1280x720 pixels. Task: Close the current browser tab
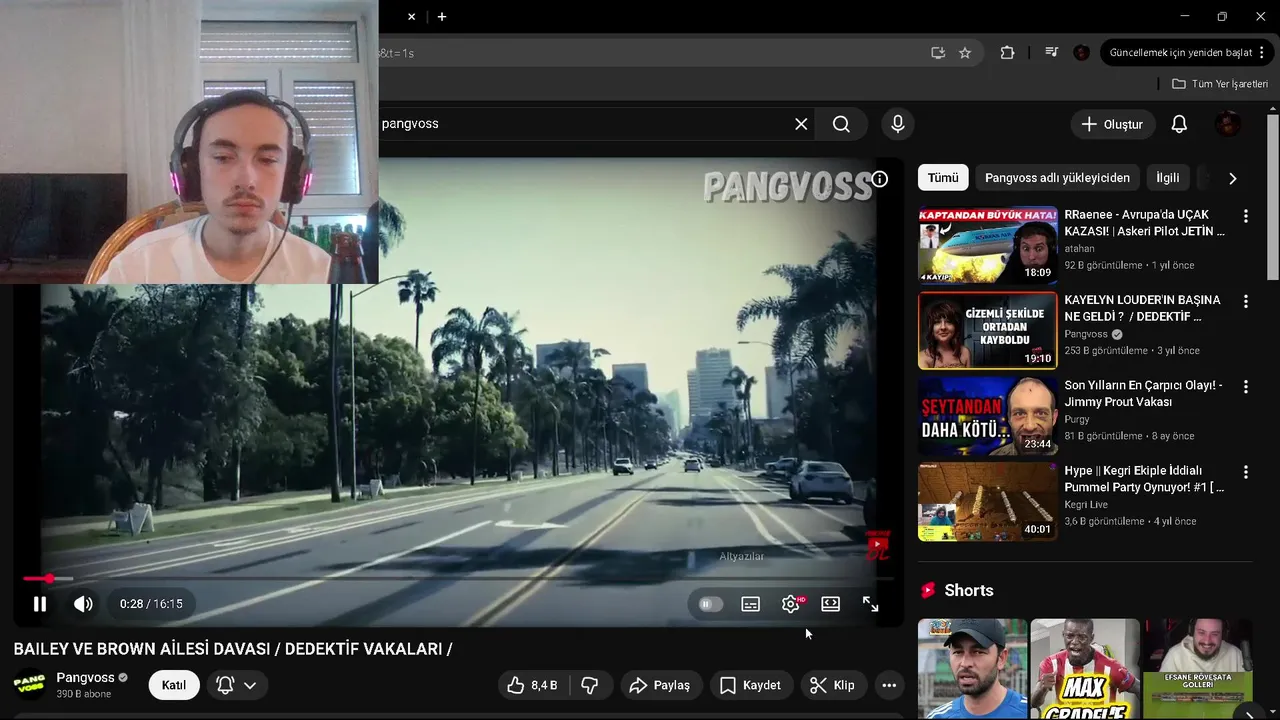tap(411, 17)
